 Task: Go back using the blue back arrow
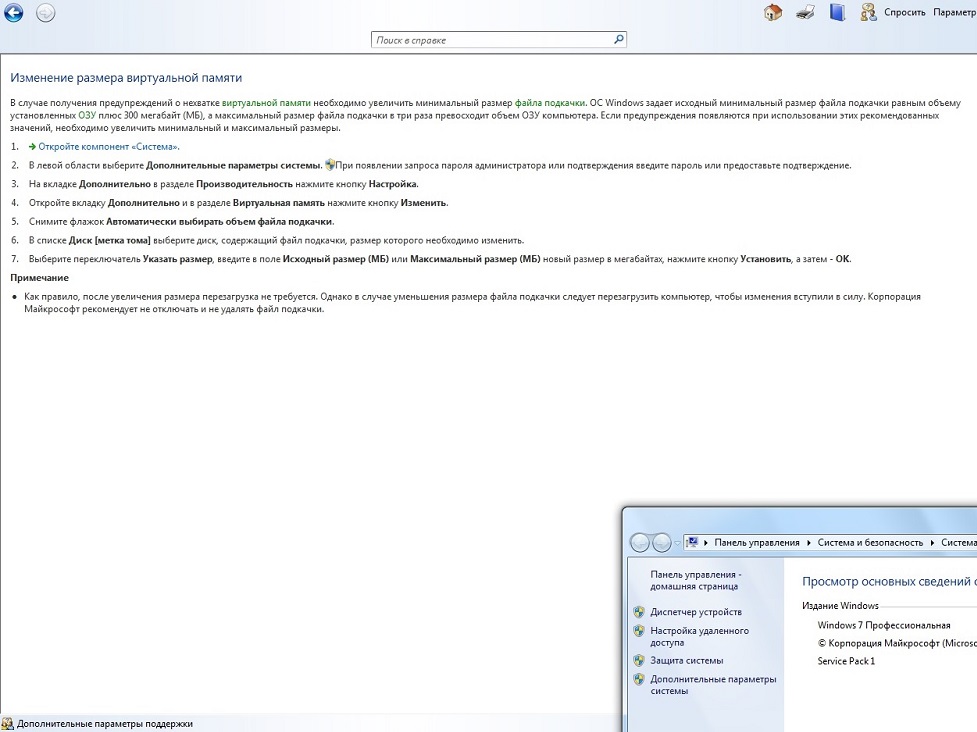(13, 12)
